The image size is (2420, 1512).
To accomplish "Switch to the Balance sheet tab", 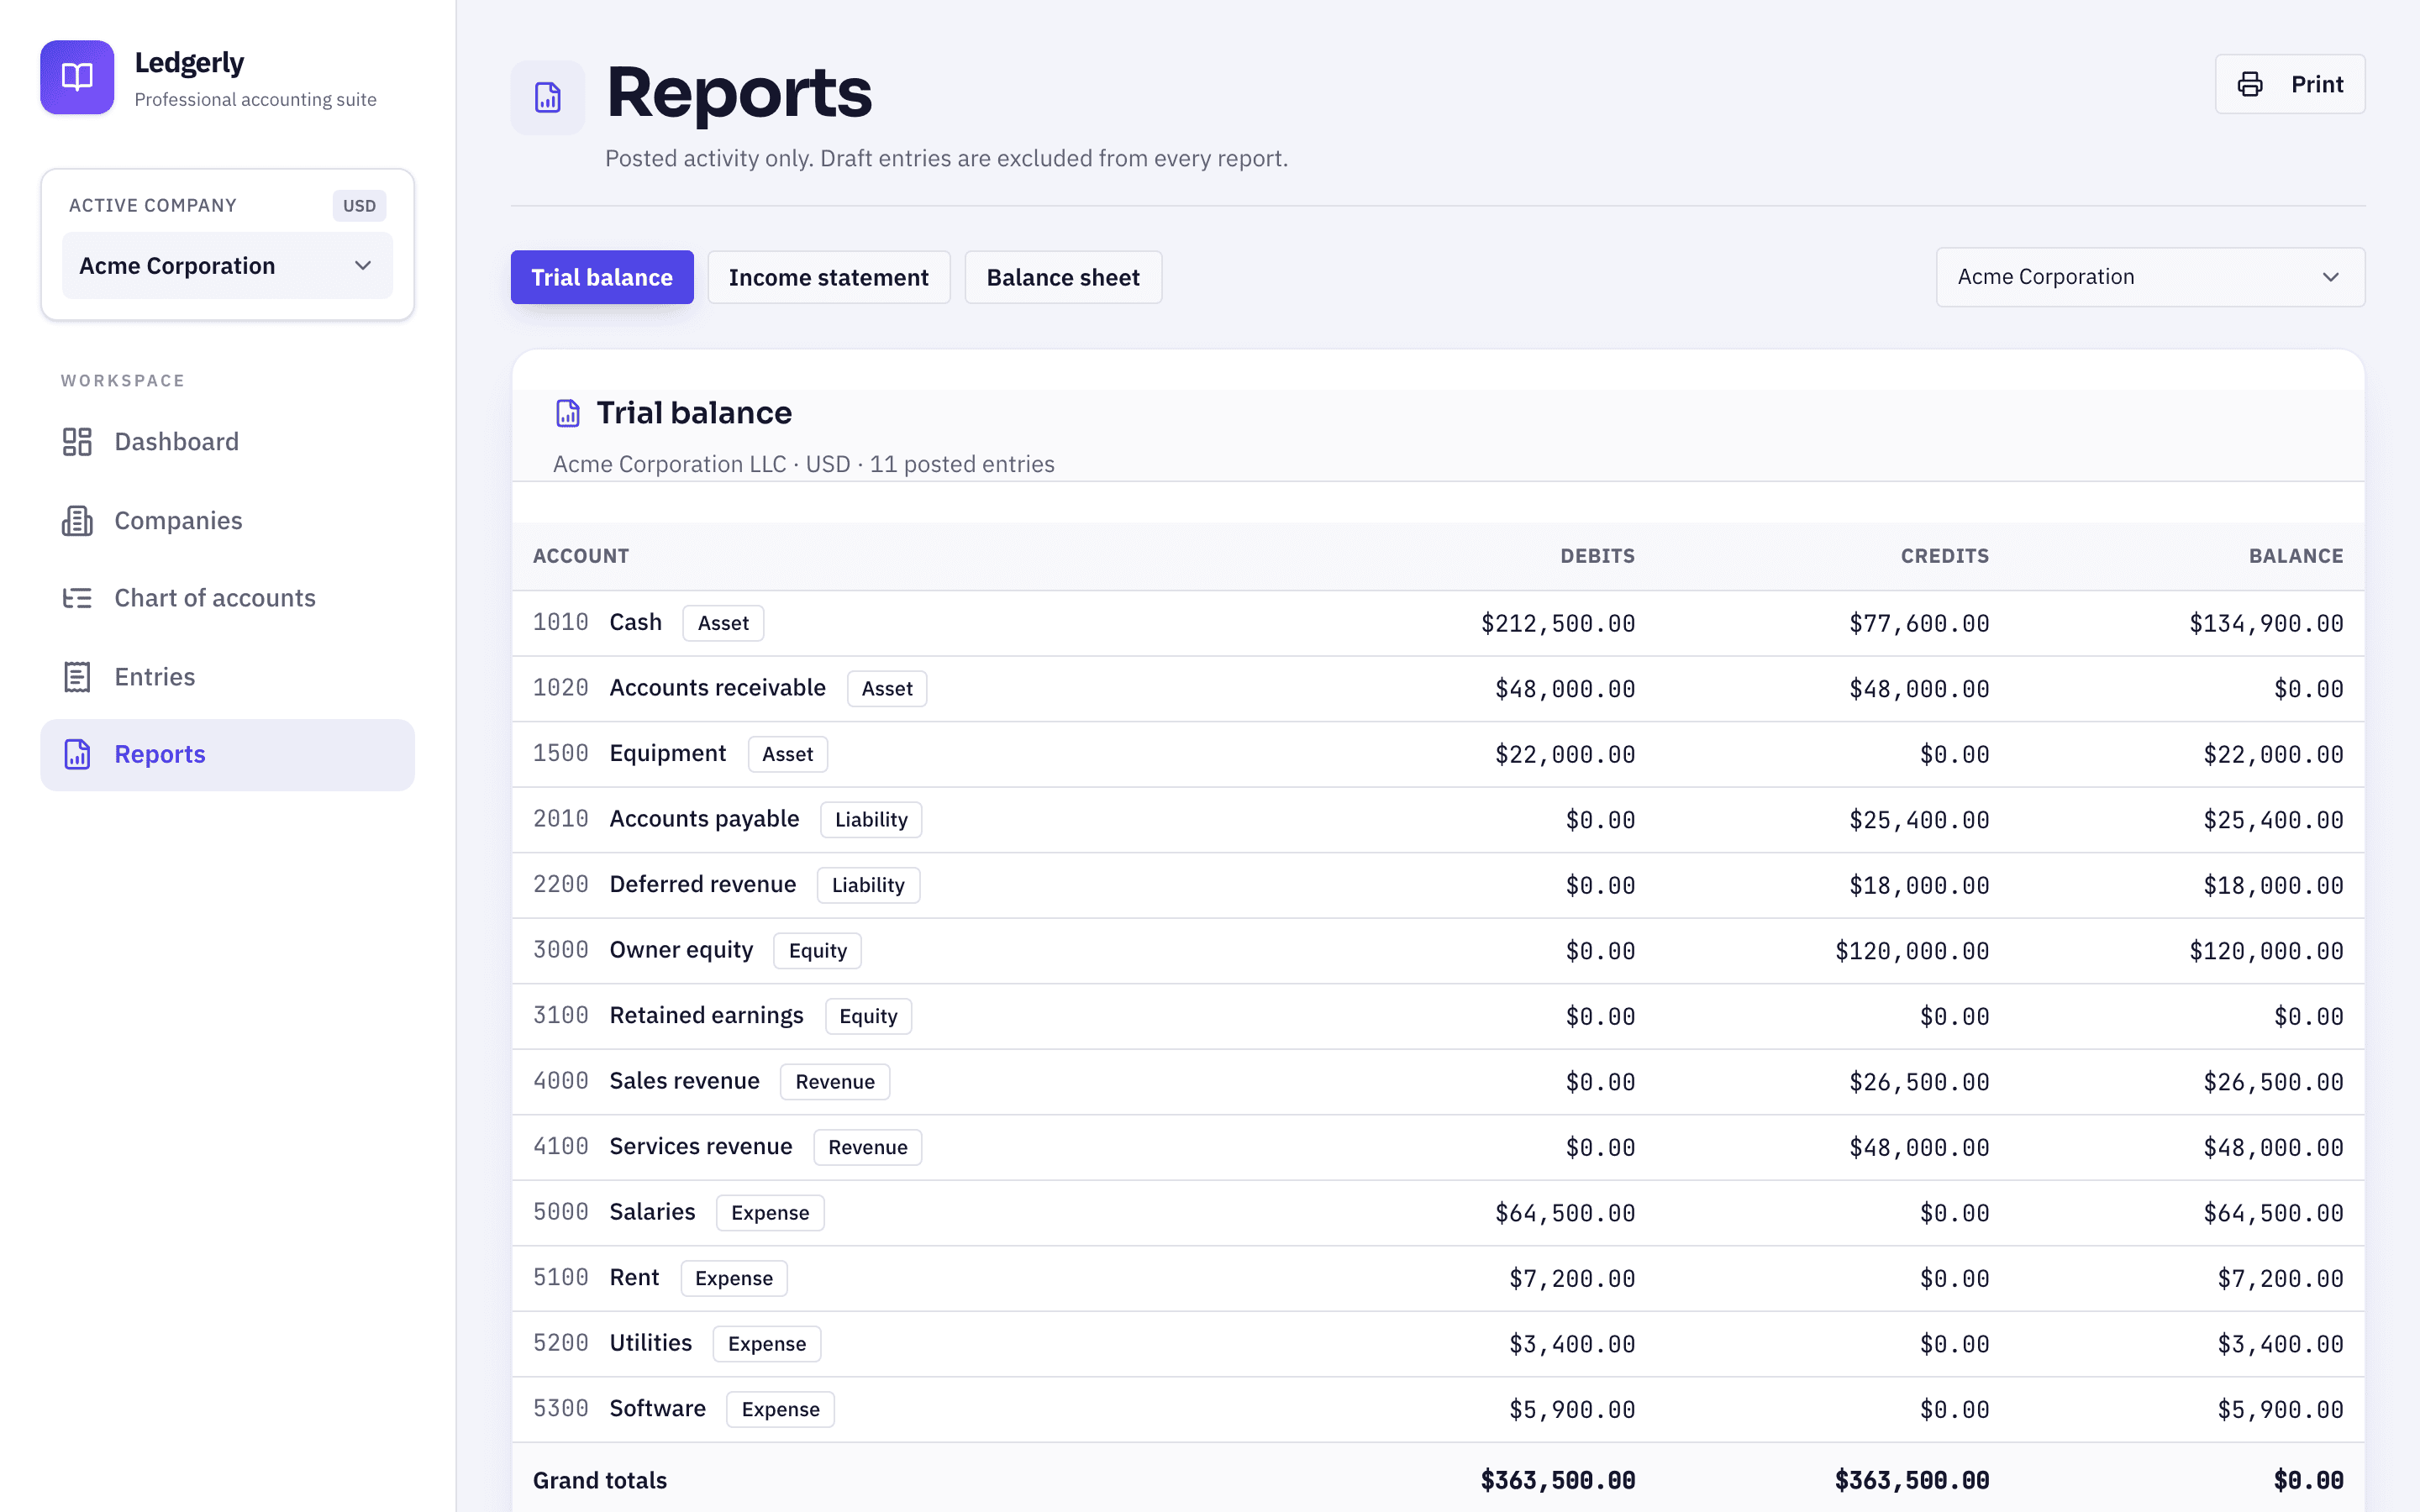I will pos(1063,277).
